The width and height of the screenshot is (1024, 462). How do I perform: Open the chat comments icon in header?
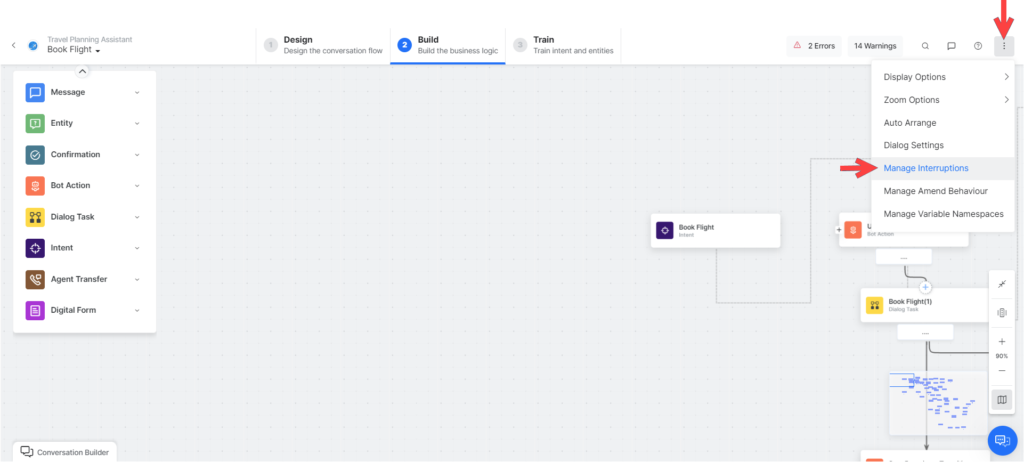pyautogui.click(x=951, y=46)
